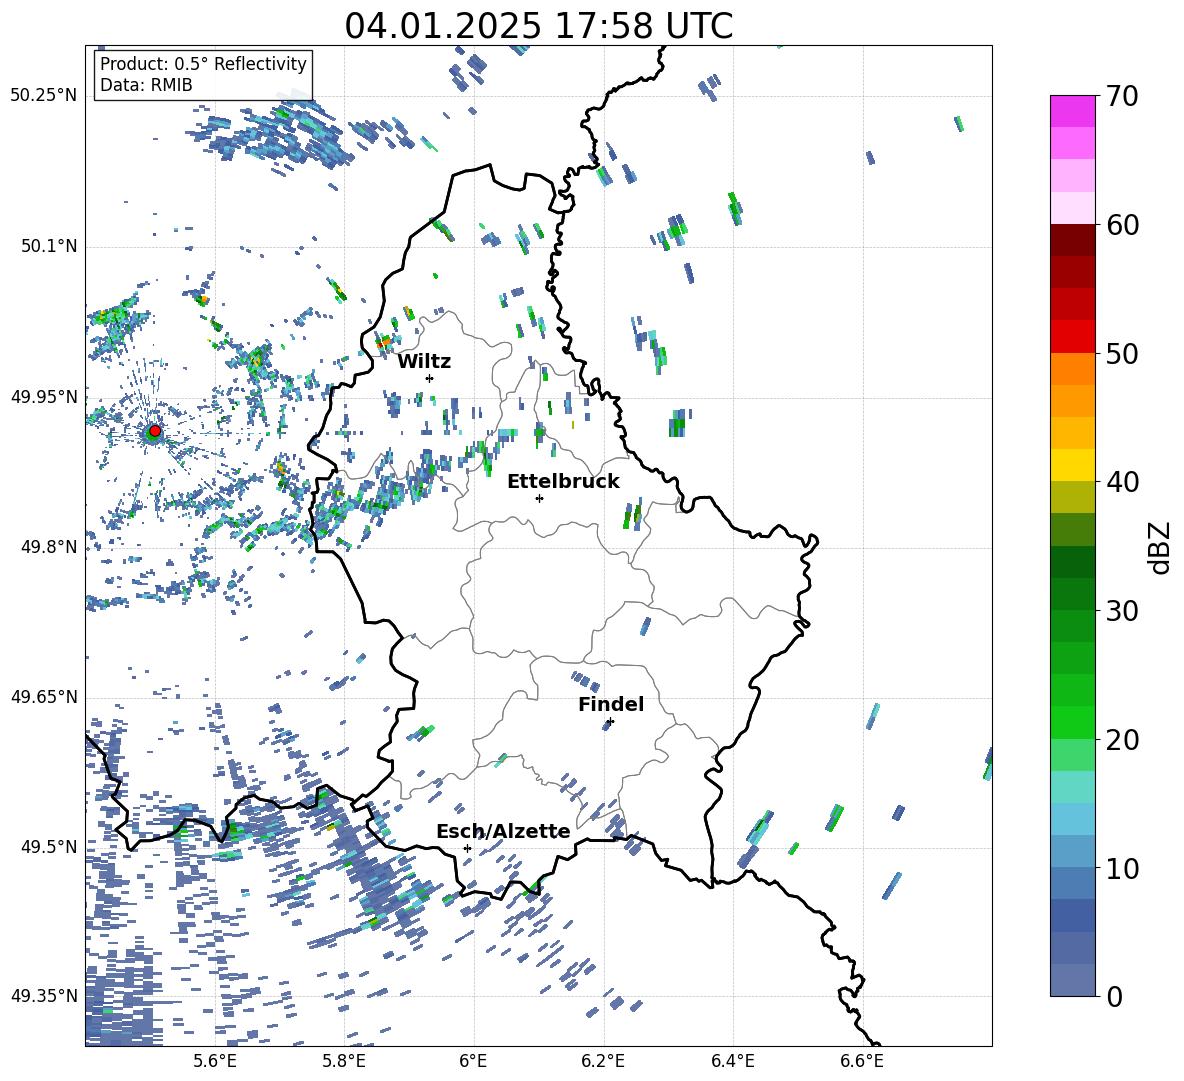The image size is (1184, 1081).
Task: Click the 6°E longitude label
Action: coord(473,1062)
